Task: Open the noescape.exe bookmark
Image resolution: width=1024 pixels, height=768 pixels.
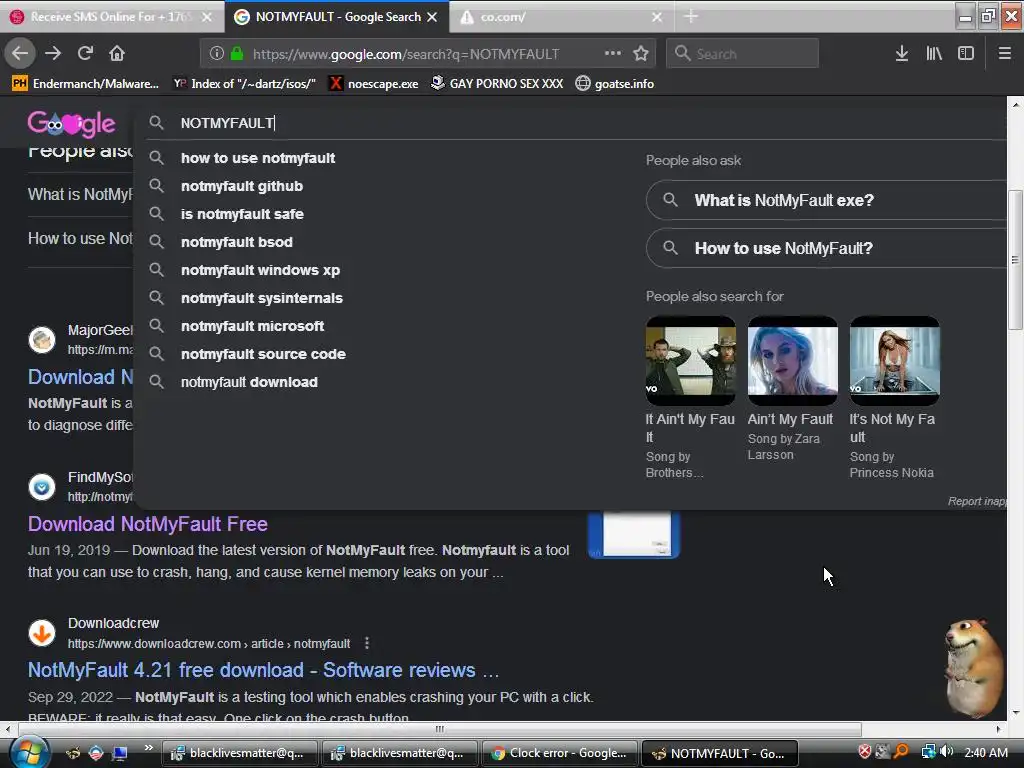Action: point(374,84)
